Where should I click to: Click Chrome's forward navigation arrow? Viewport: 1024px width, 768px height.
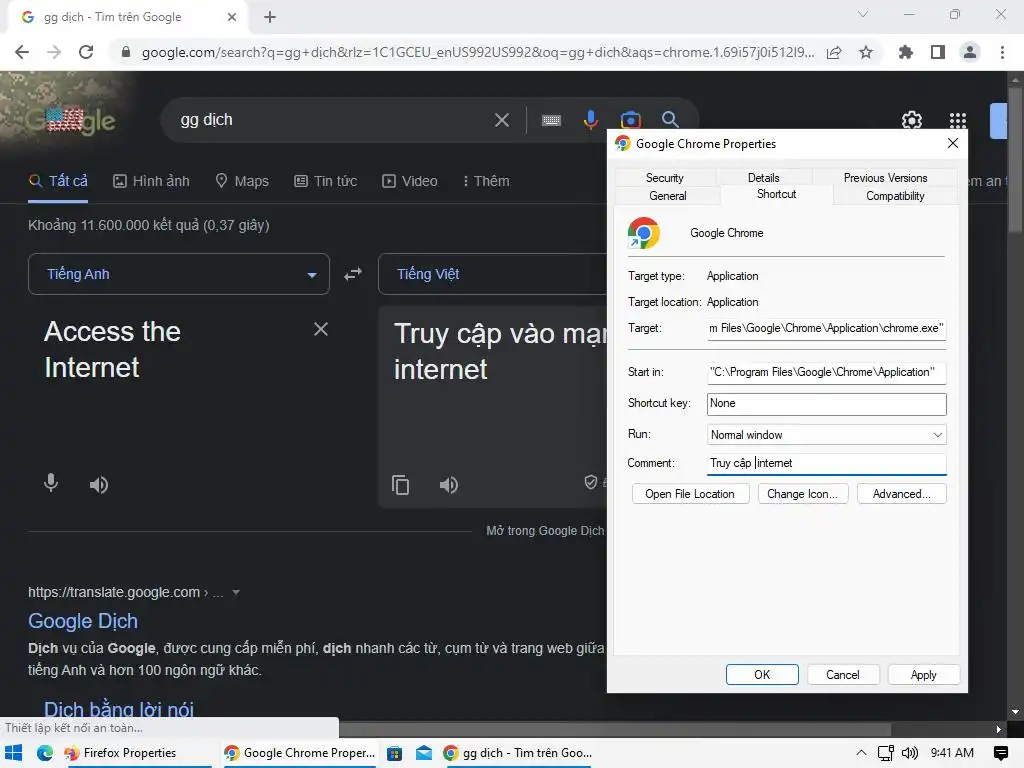pos(54,52)
